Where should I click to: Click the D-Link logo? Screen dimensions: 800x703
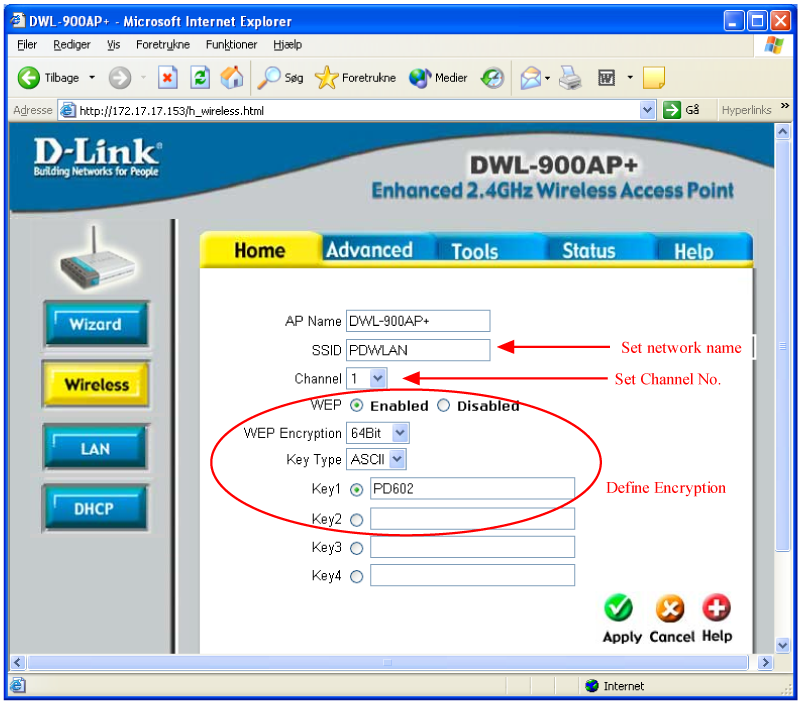(97, 157)
